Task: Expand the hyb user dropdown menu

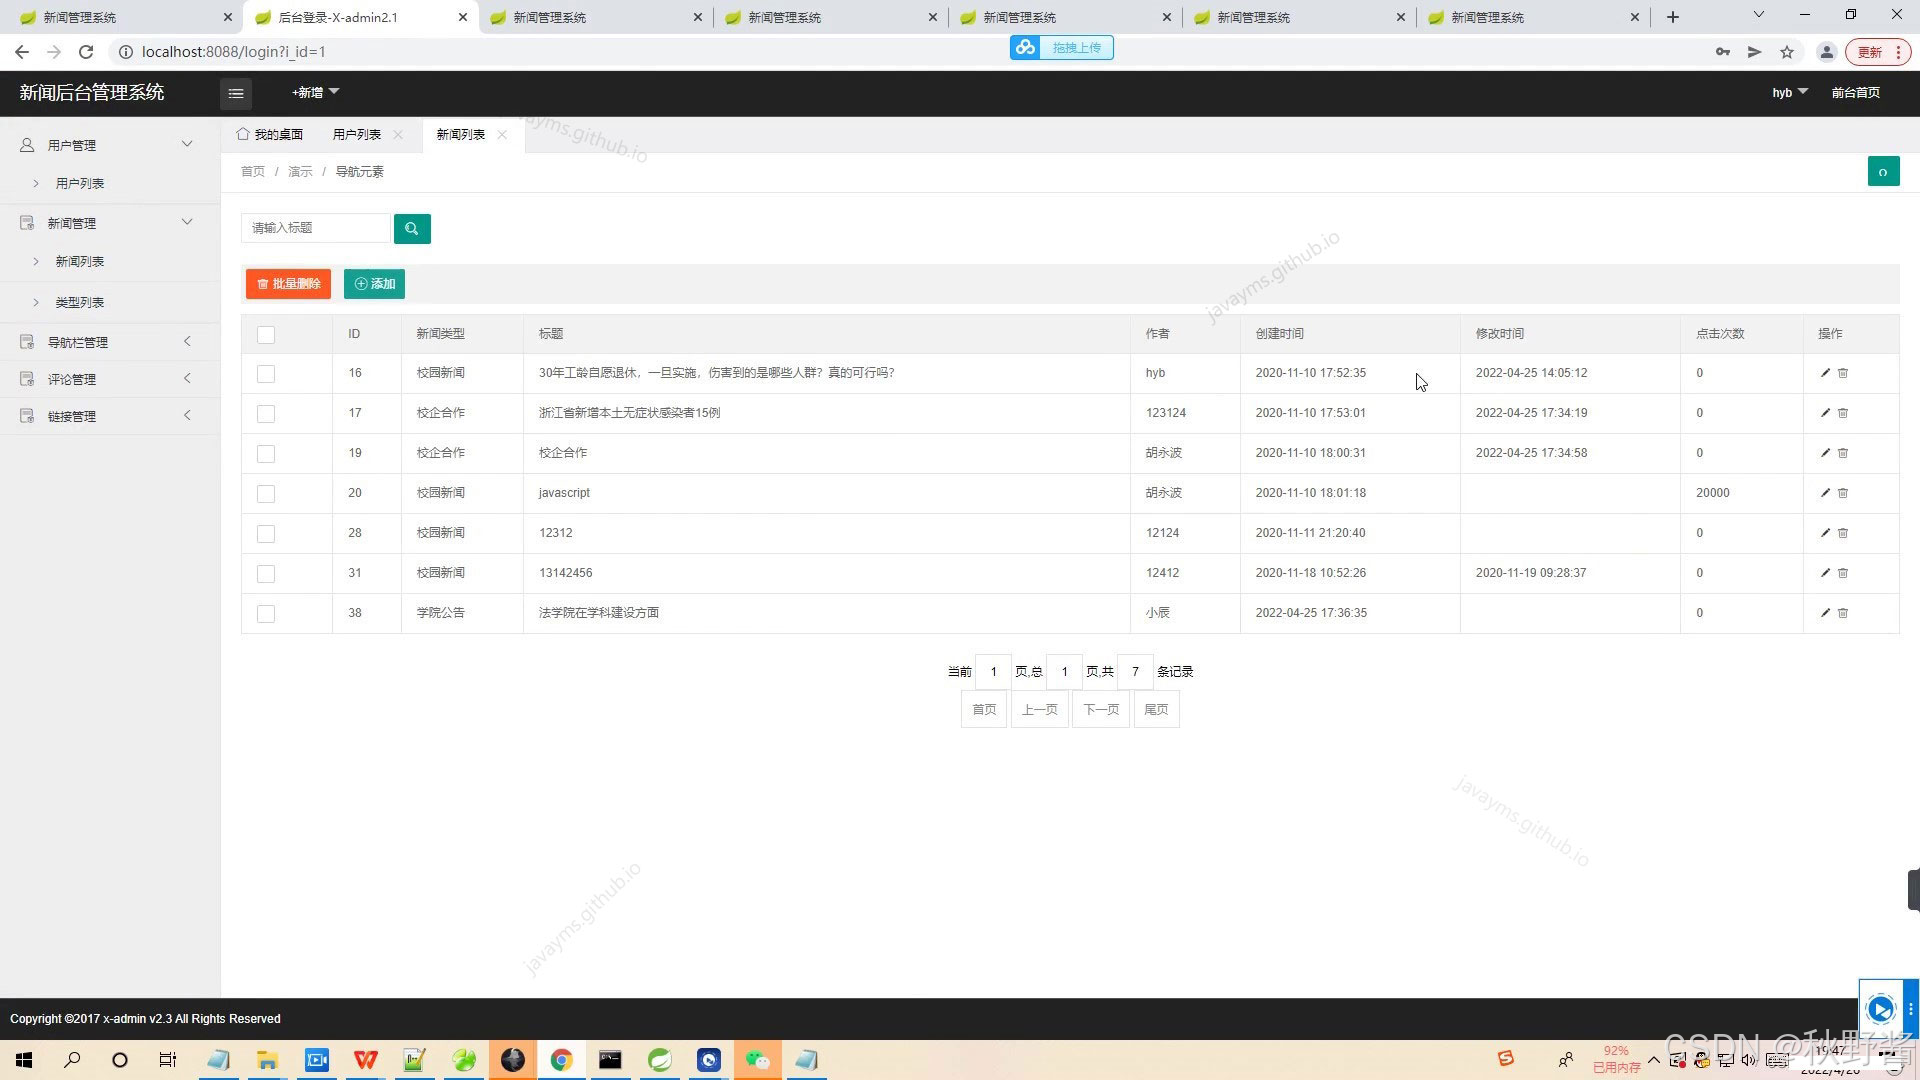Action: click(1789, 93)
